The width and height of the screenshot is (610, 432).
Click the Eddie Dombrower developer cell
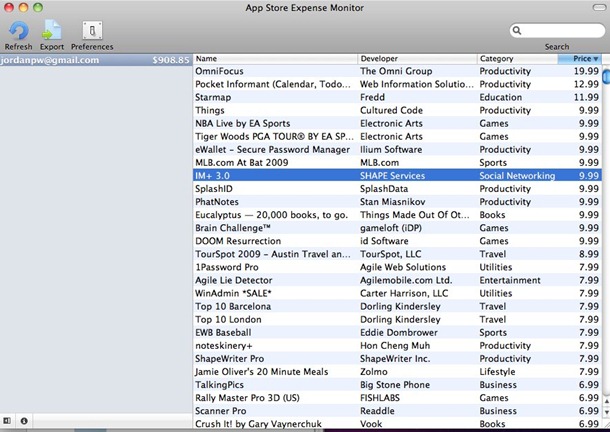coord(399,332)
